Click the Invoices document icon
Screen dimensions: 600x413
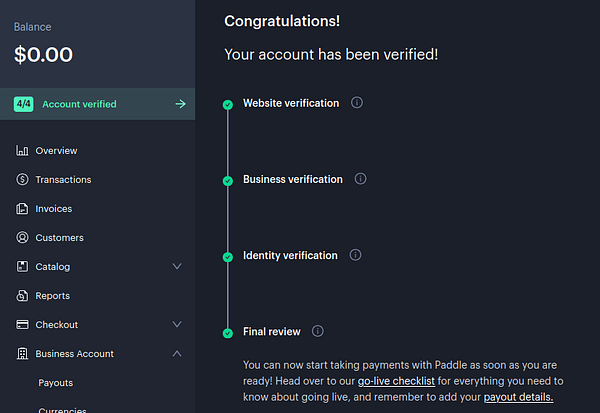[22, 209]
